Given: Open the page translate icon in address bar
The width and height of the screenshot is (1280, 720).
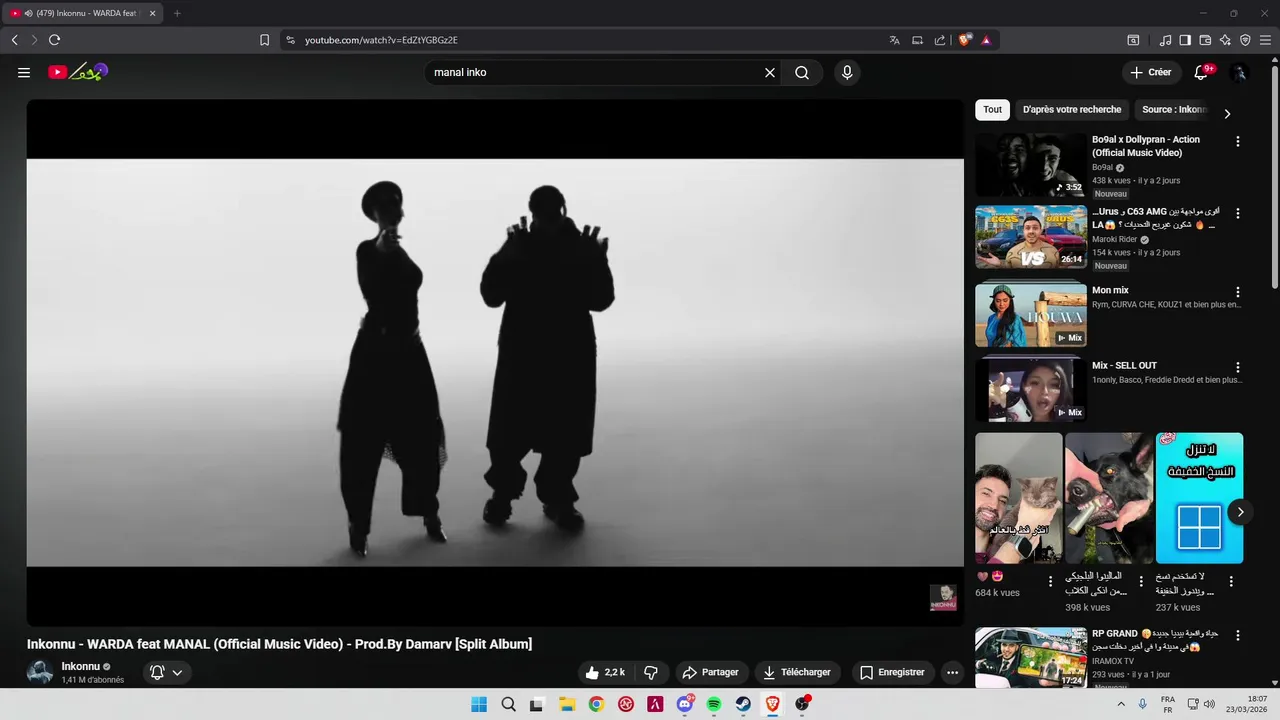Looking at the screenshot, I should click(894, 40).
